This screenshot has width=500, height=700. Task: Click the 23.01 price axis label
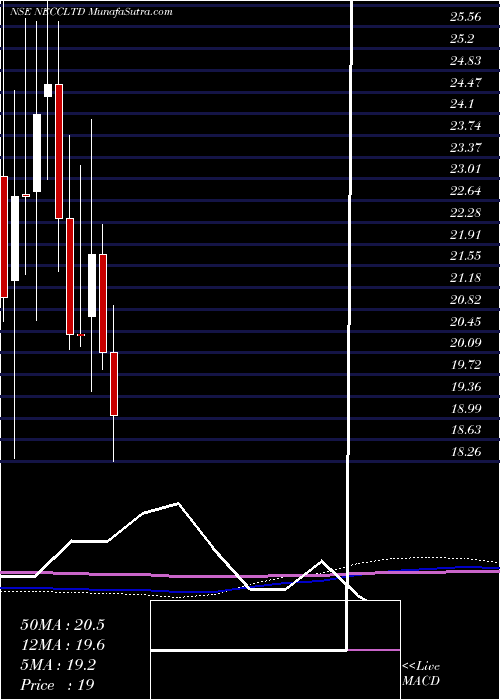click(x=466, y=169)
